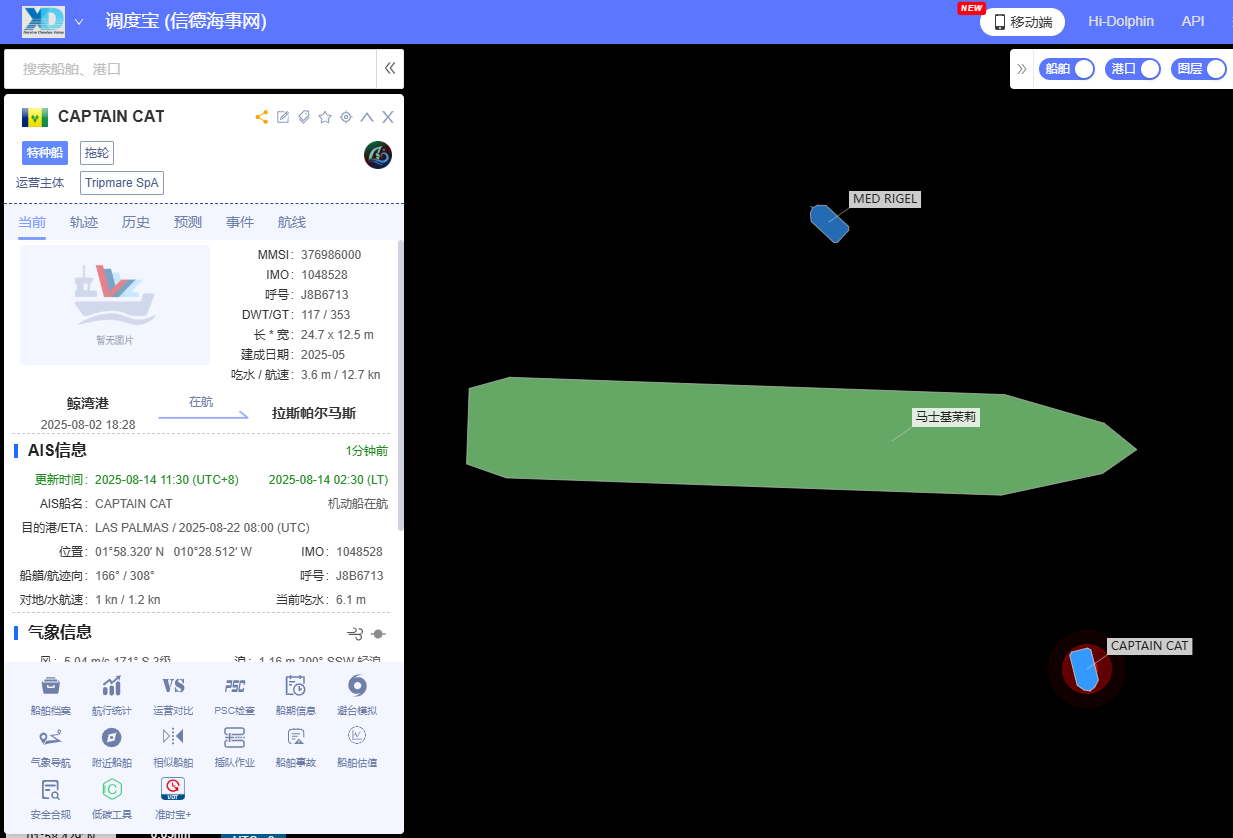Open the 运营对比 VS comparison tool
Image resolution: width=1233 pixels, height=838 pixels.
(x=173, y=686)
